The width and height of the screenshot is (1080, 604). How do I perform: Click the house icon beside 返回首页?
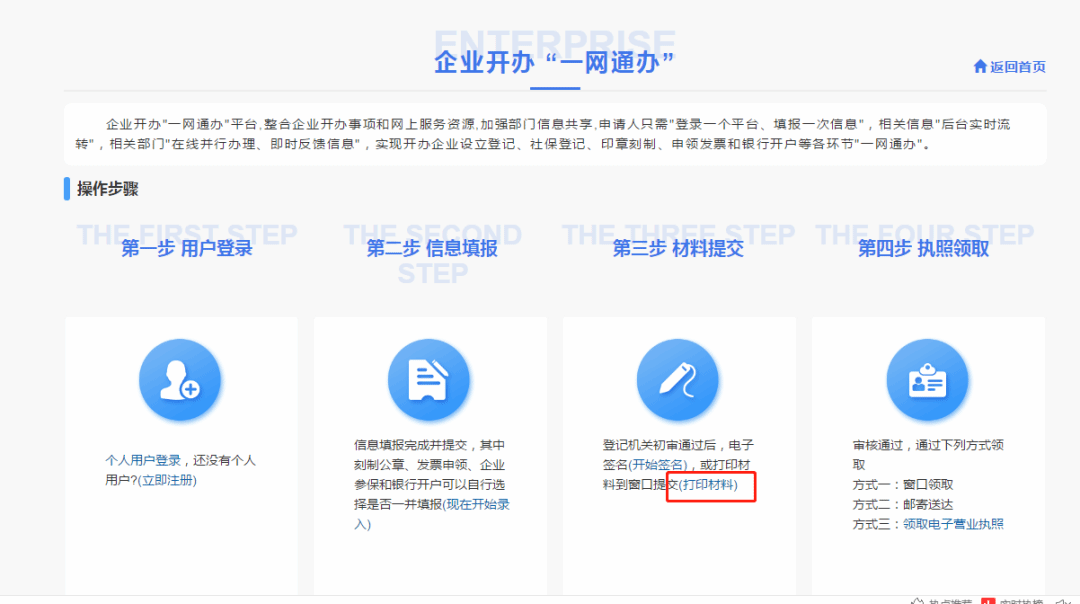click(980, 67)
